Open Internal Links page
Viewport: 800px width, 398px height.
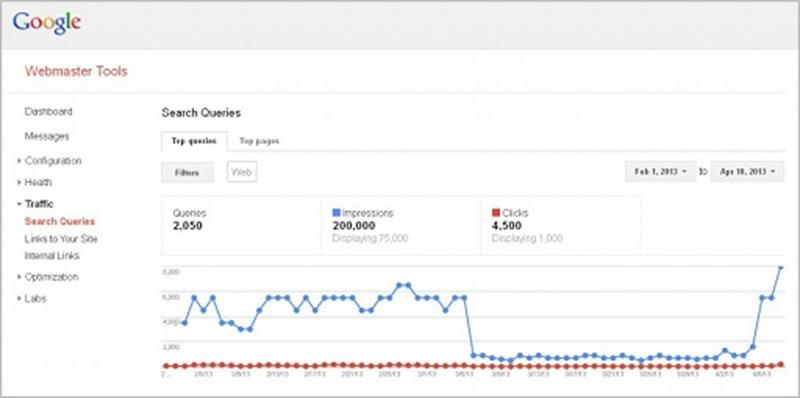coord(52,256)
